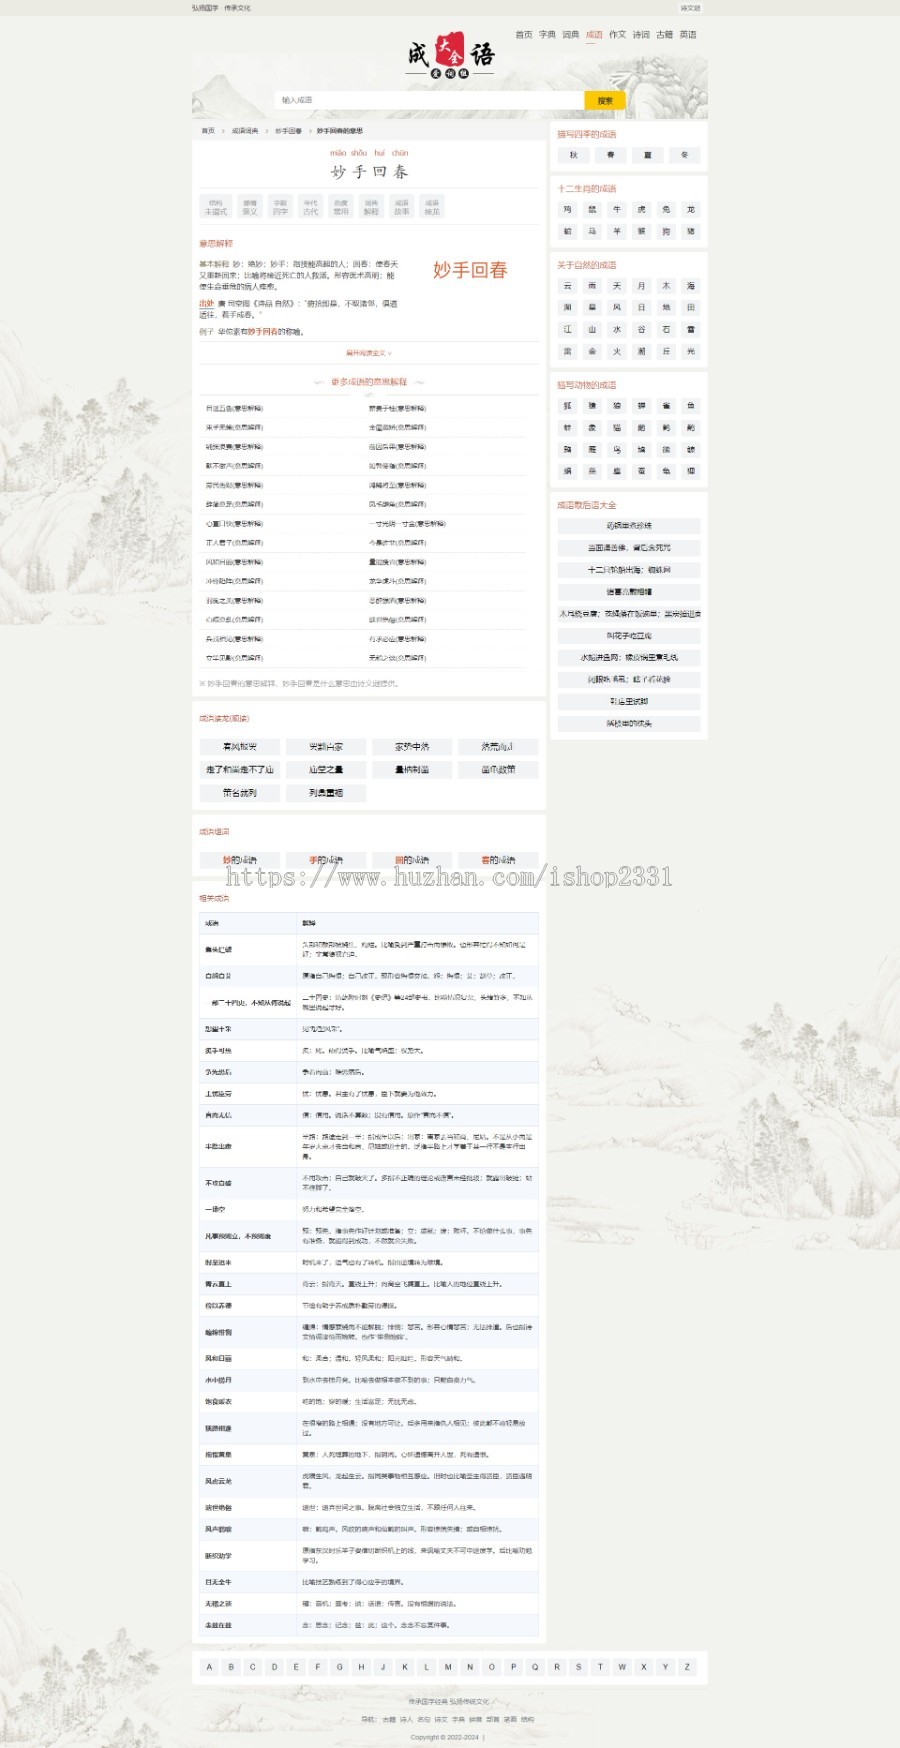
Task: Open the 诗词 navigation menu item
Action: 641,35
